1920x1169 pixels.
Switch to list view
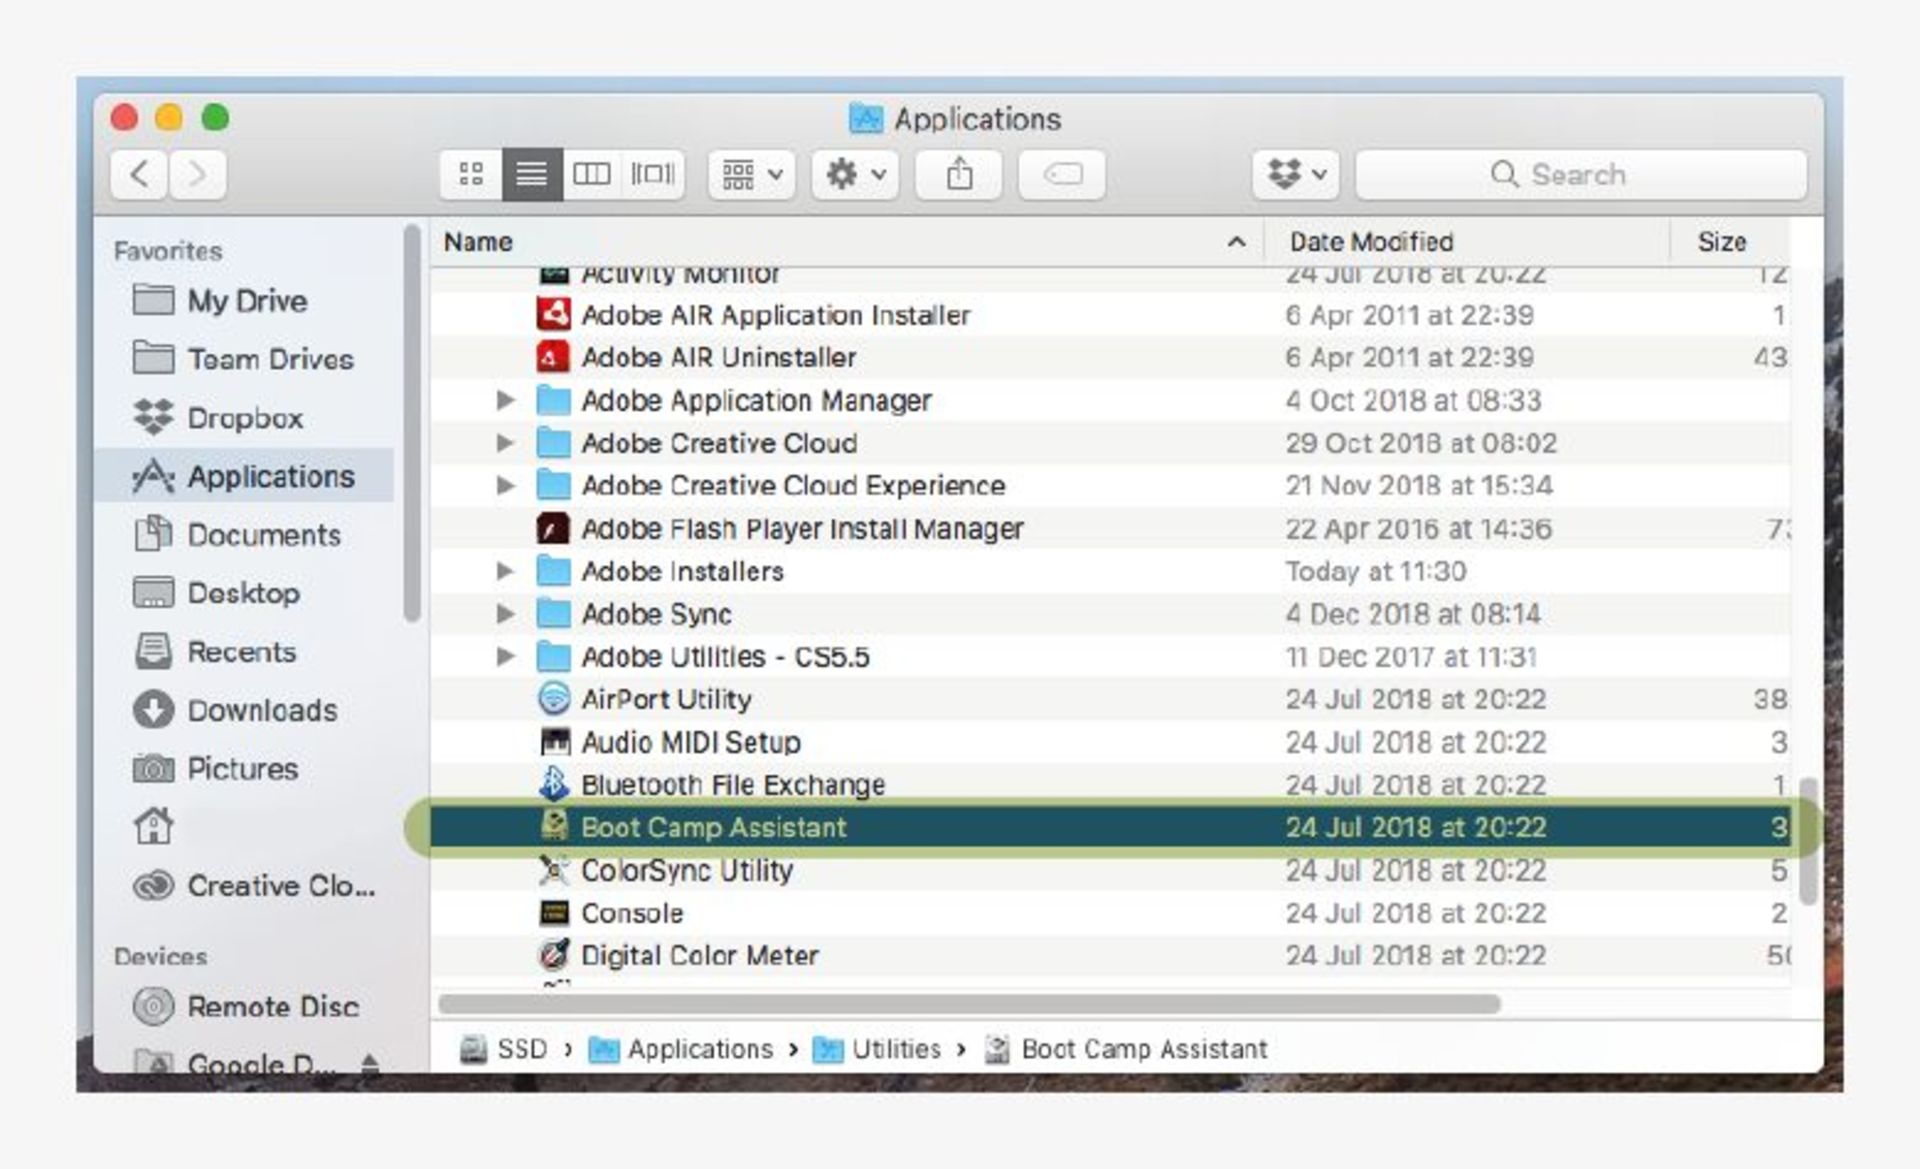(x=532, y=175)
